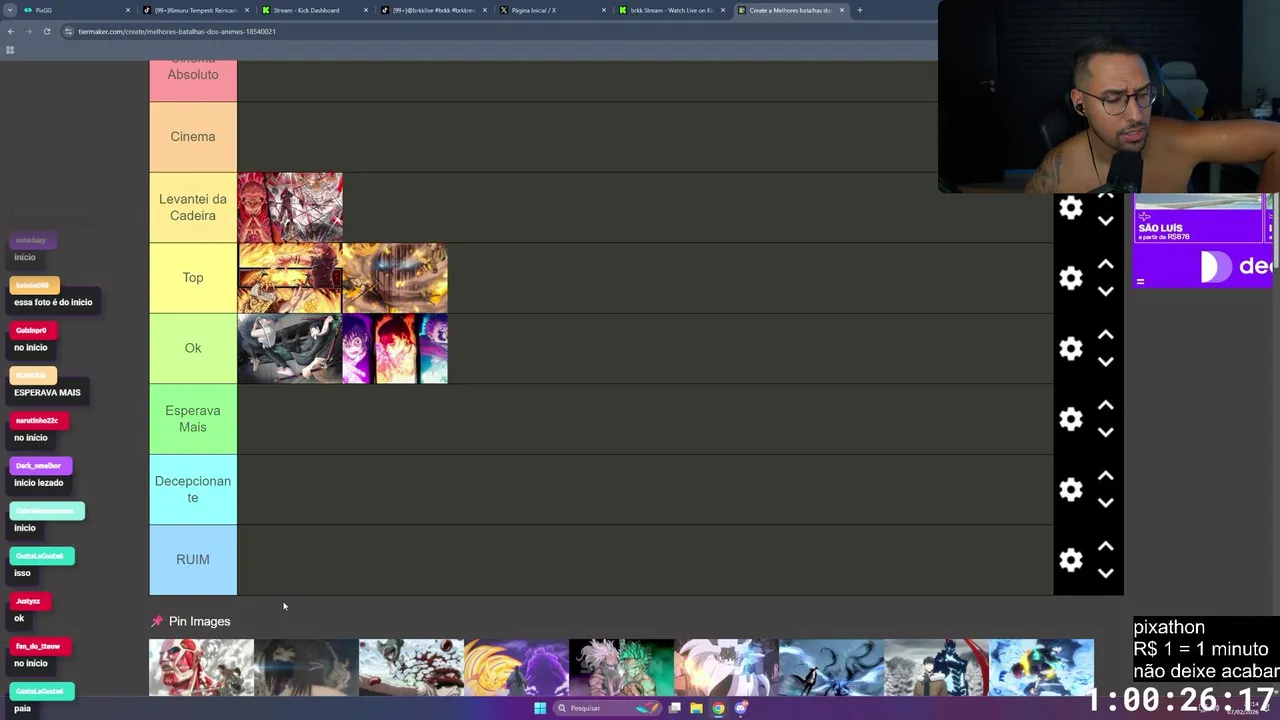Move Decepcionante tier down with arrow
1280x720 pixels.
(1105, 503)
